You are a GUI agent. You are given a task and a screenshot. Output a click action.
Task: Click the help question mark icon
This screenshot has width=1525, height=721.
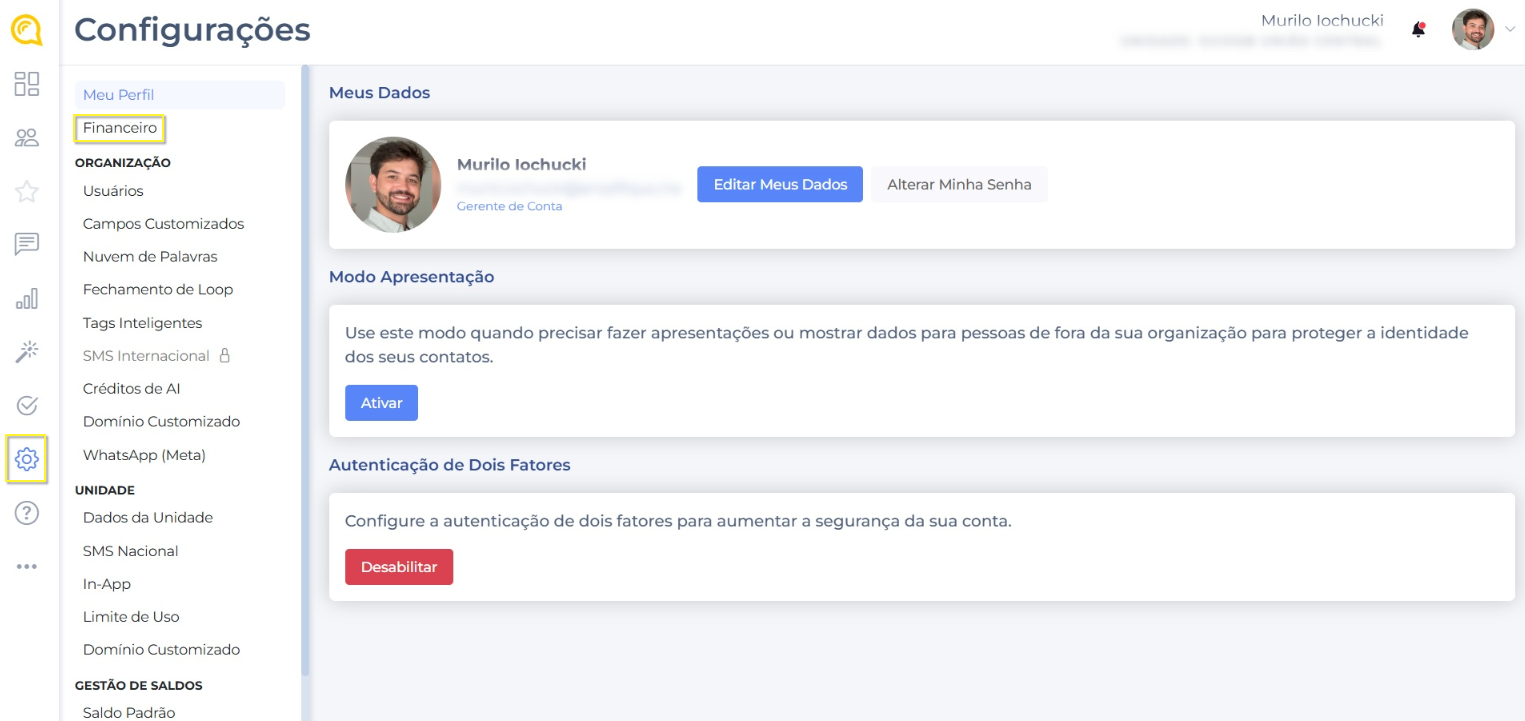pos(27,513)
